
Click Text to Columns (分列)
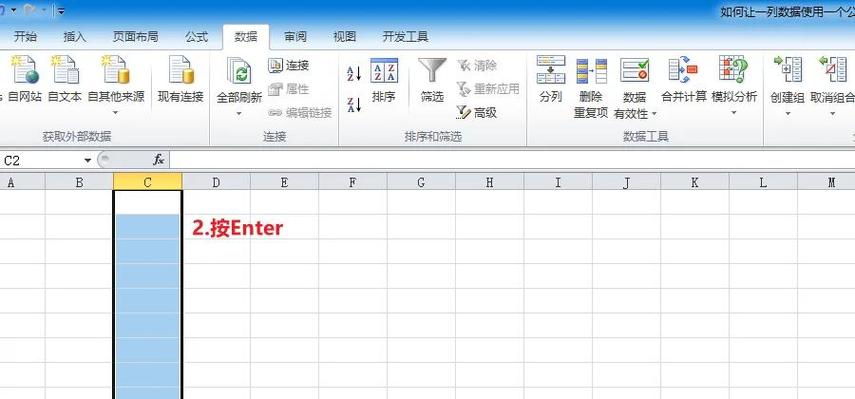(x=550, y=80)
